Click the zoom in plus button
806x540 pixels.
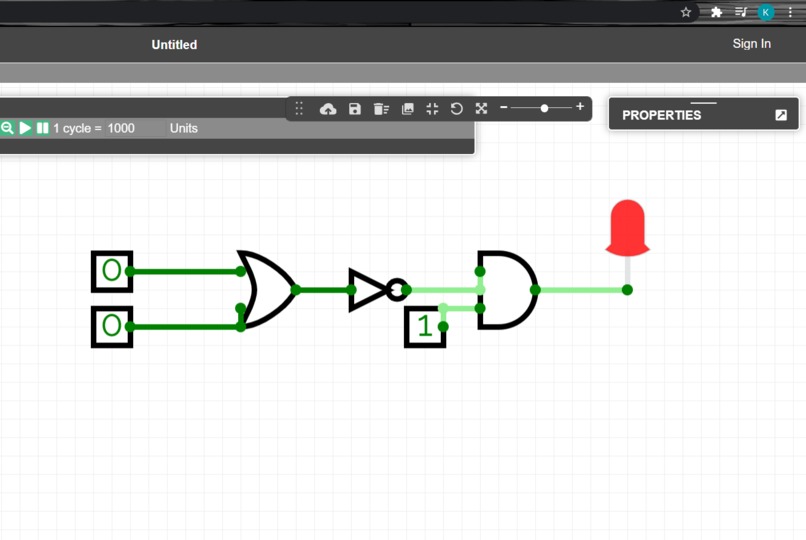(x=580, y=106)
